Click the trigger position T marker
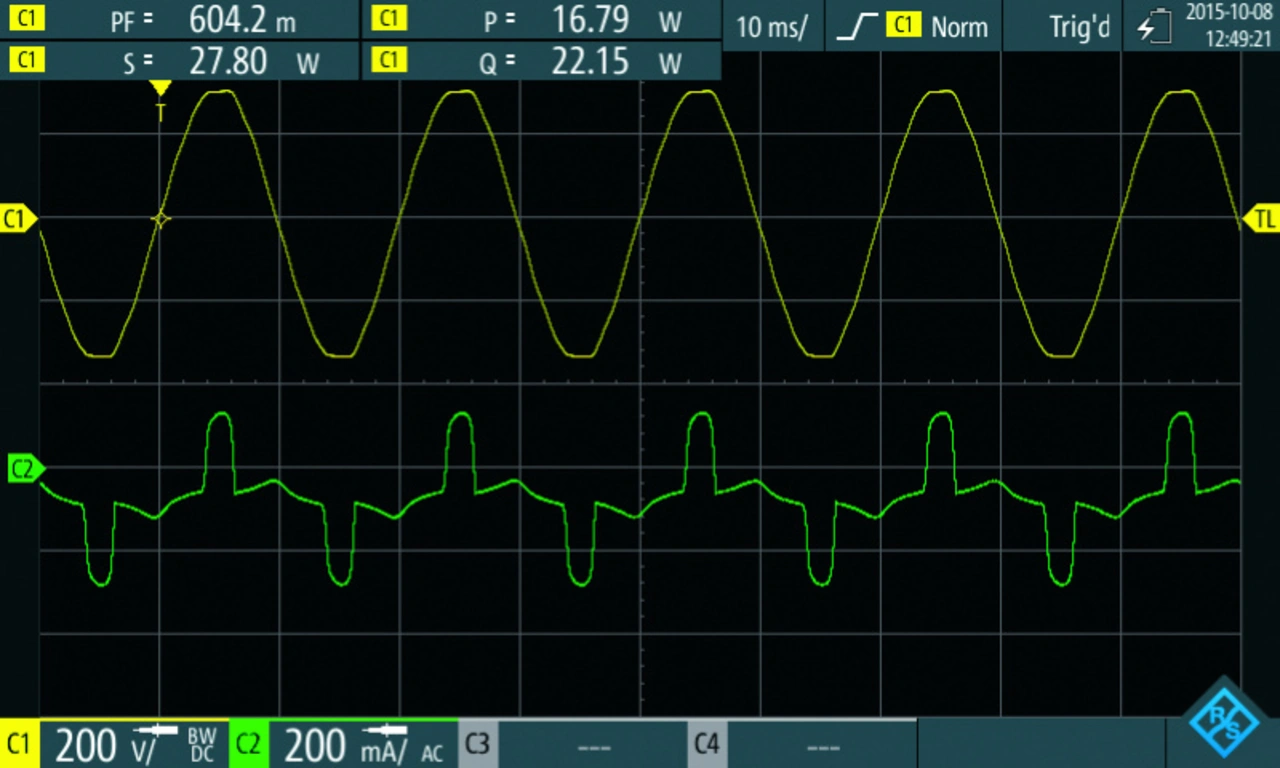1280x768 pixels. pos(160,100)
